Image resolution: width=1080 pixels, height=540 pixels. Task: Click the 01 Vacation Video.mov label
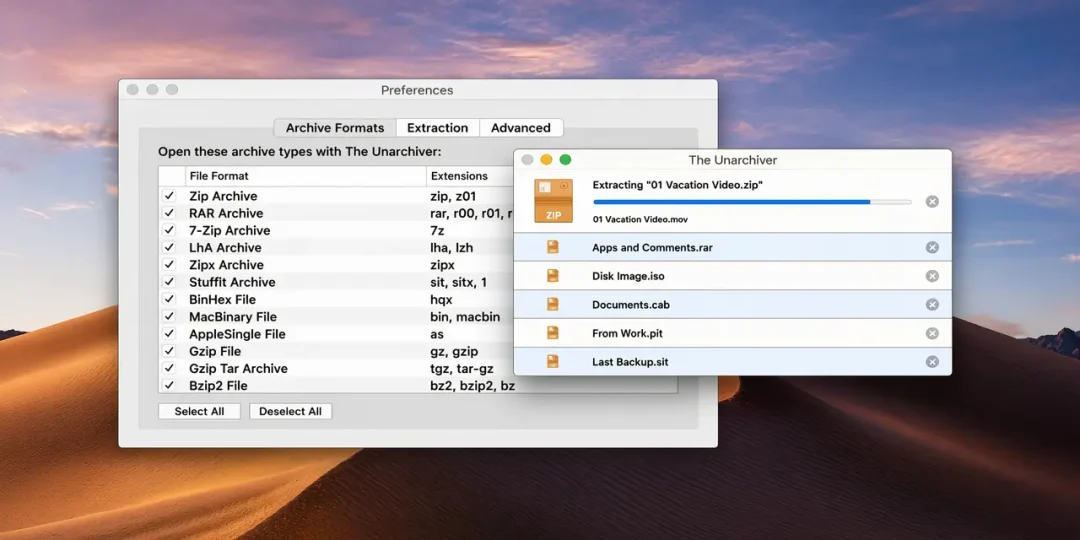[x=640, y=219]
